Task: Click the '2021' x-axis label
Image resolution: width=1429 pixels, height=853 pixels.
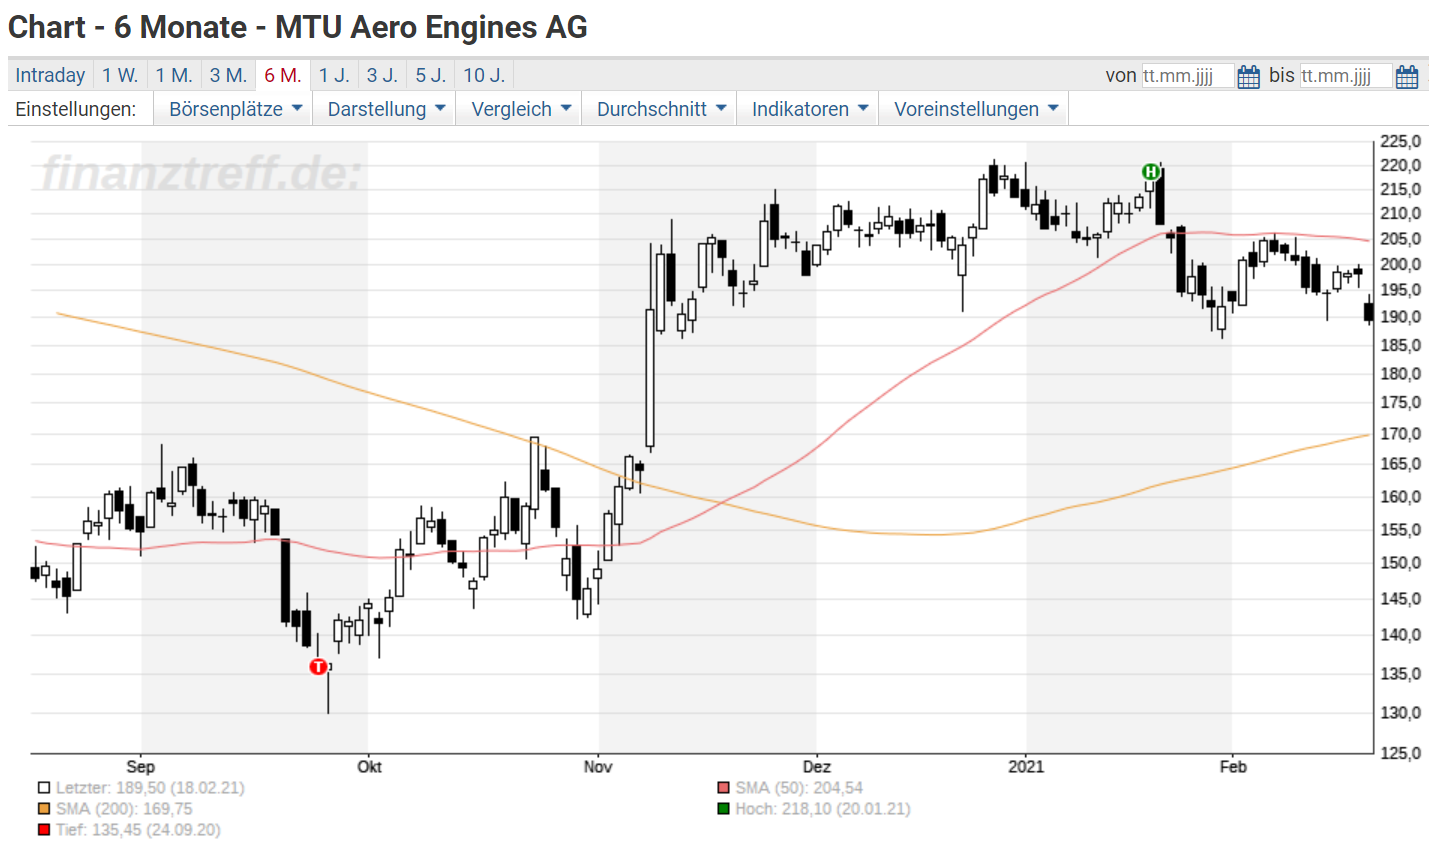Action: coord(1026,767)
